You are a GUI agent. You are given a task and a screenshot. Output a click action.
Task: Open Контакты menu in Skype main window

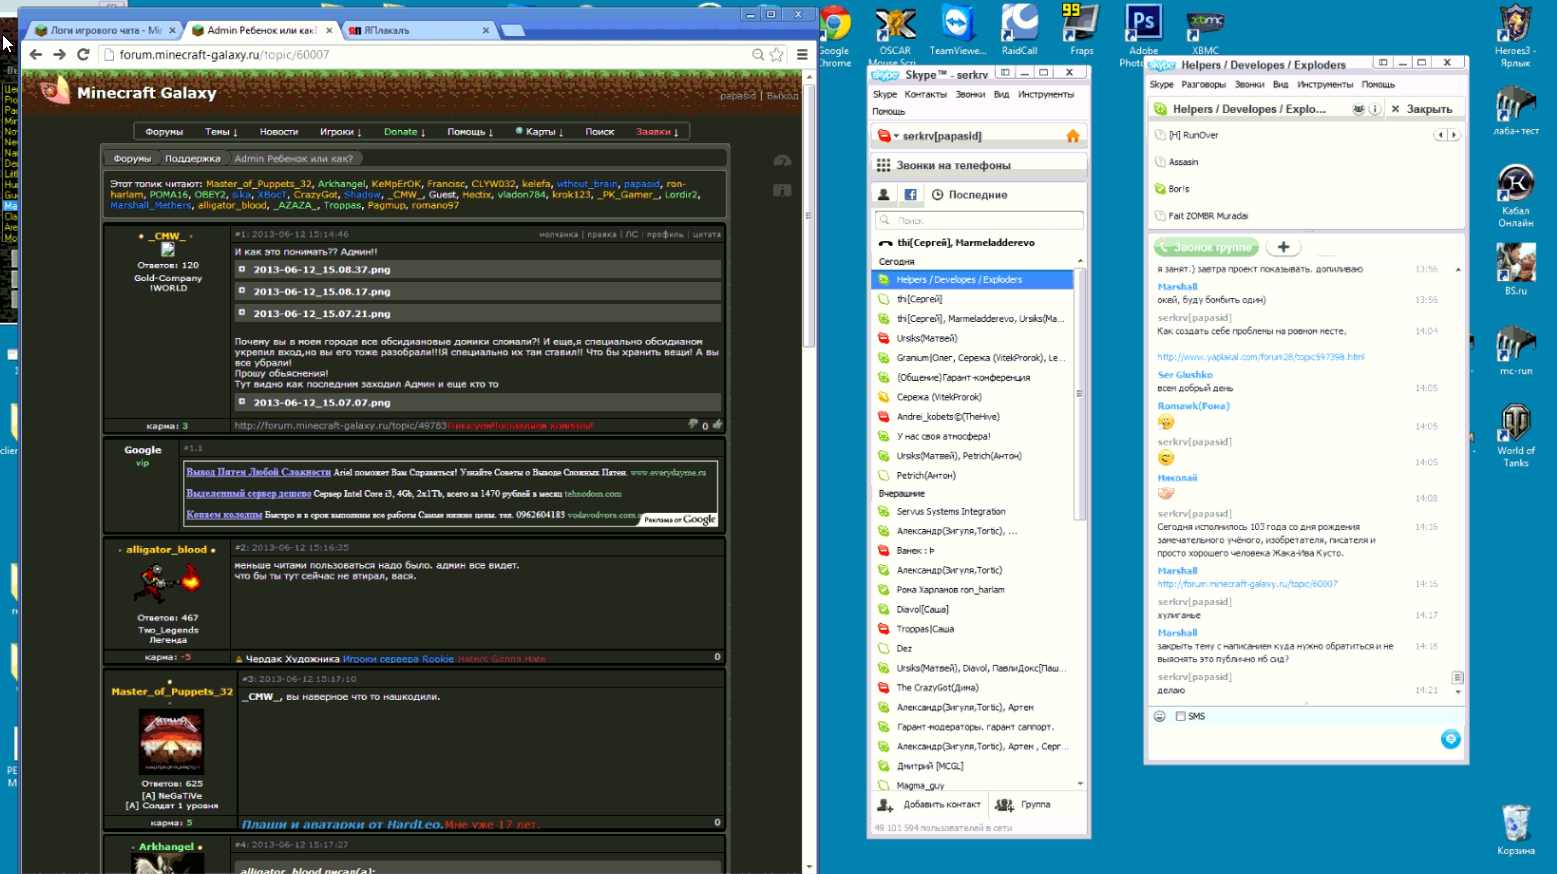(x=925, y=94)
